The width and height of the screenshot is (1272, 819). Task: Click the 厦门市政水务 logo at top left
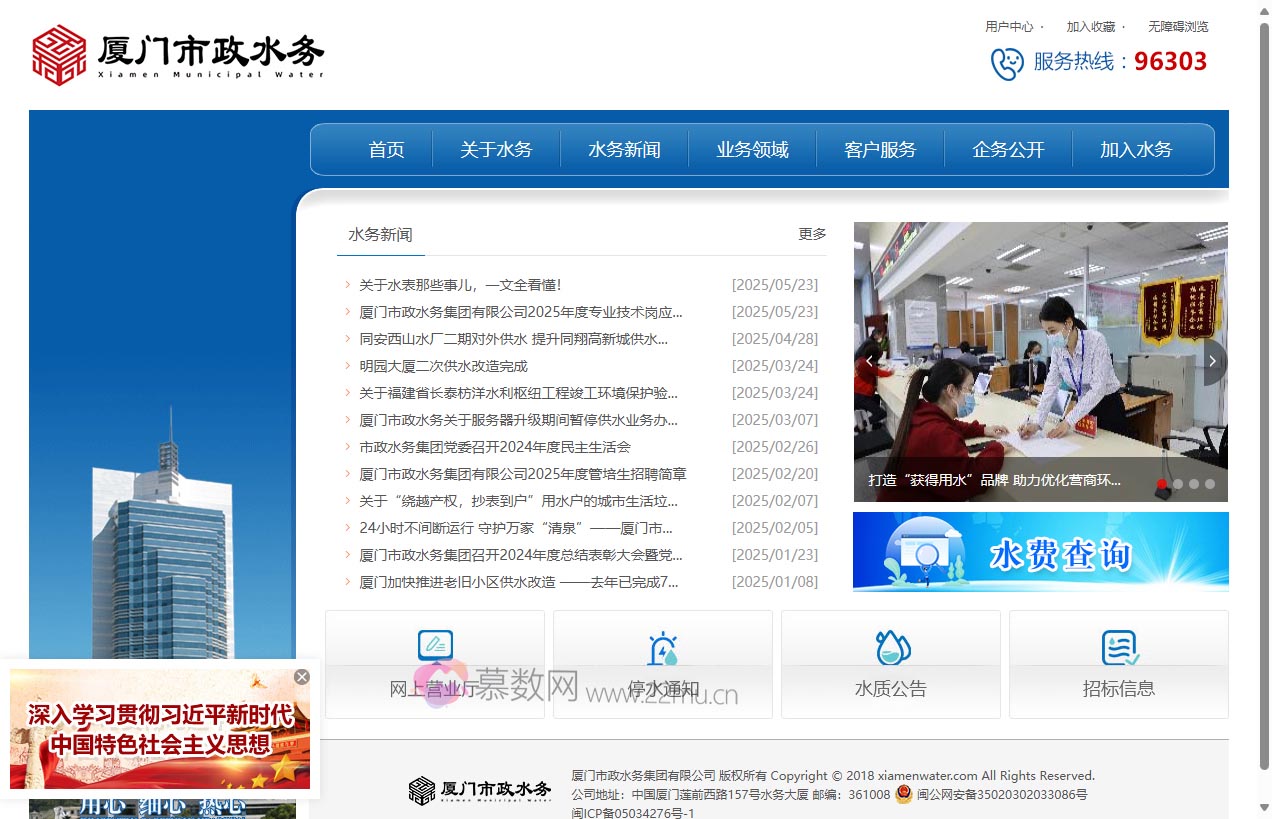[x=176, y=54]
